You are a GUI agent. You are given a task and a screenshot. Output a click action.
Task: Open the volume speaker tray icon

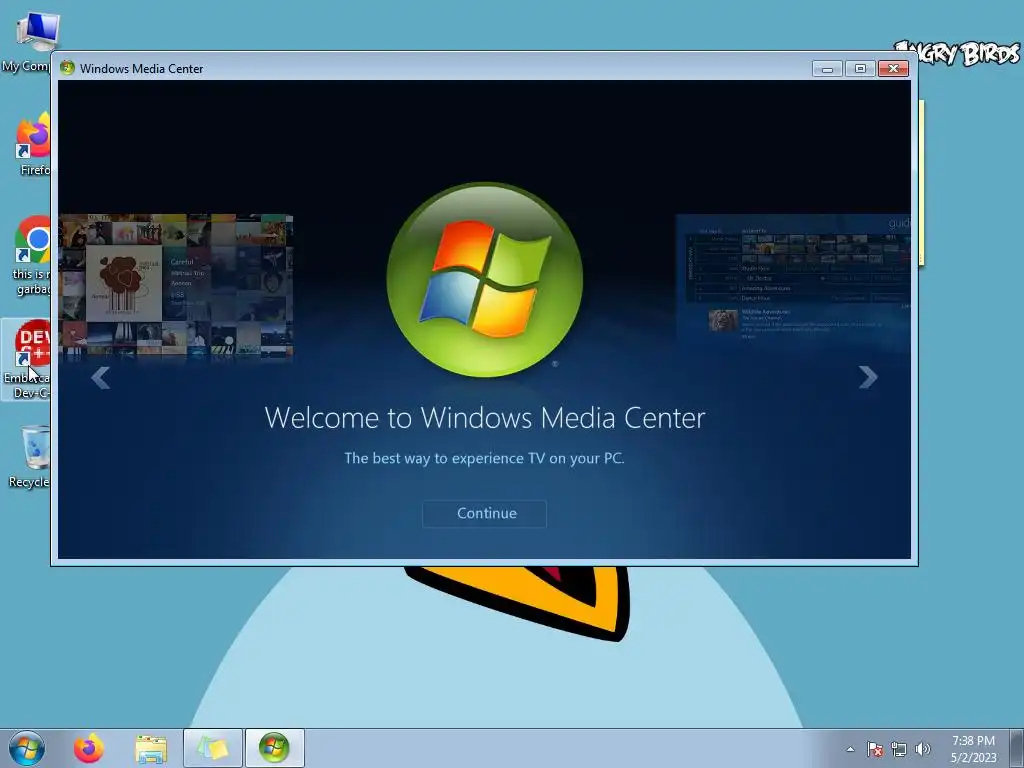coord(922,749)
